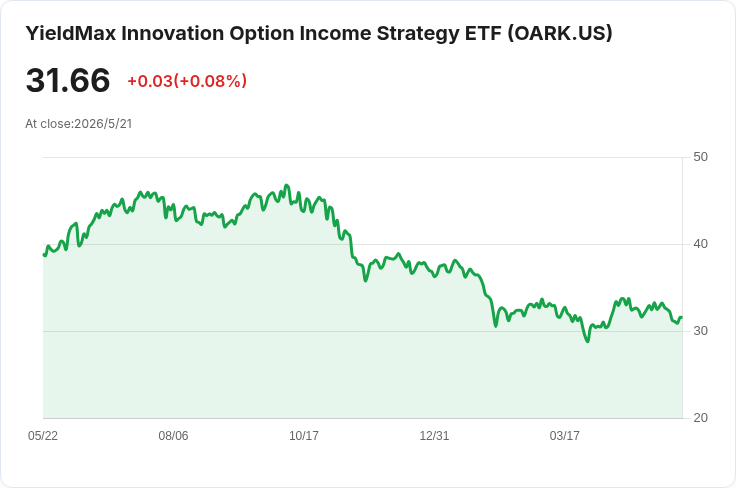Viewport: 736px width, 488px height.
Task: Click the chart's highest peak near 10/17
Action: click(287, 185)
